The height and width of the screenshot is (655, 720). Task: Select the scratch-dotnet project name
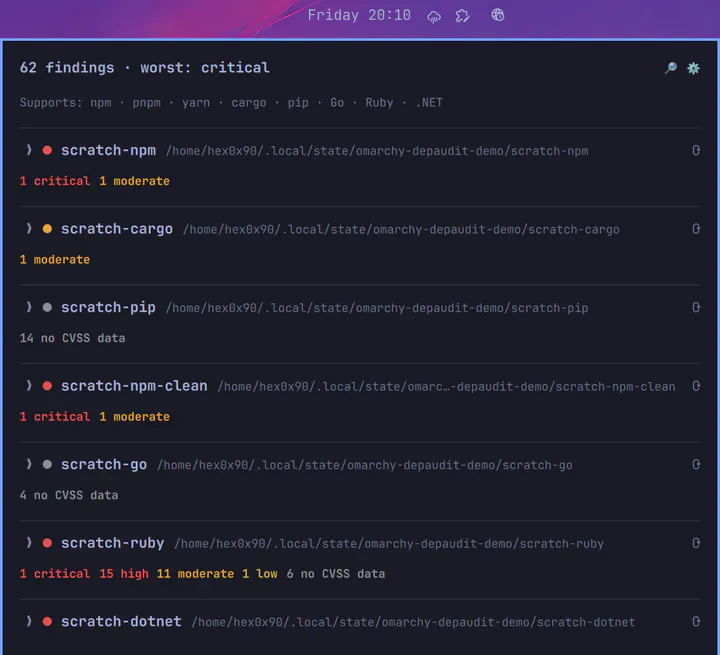point(121,621)
